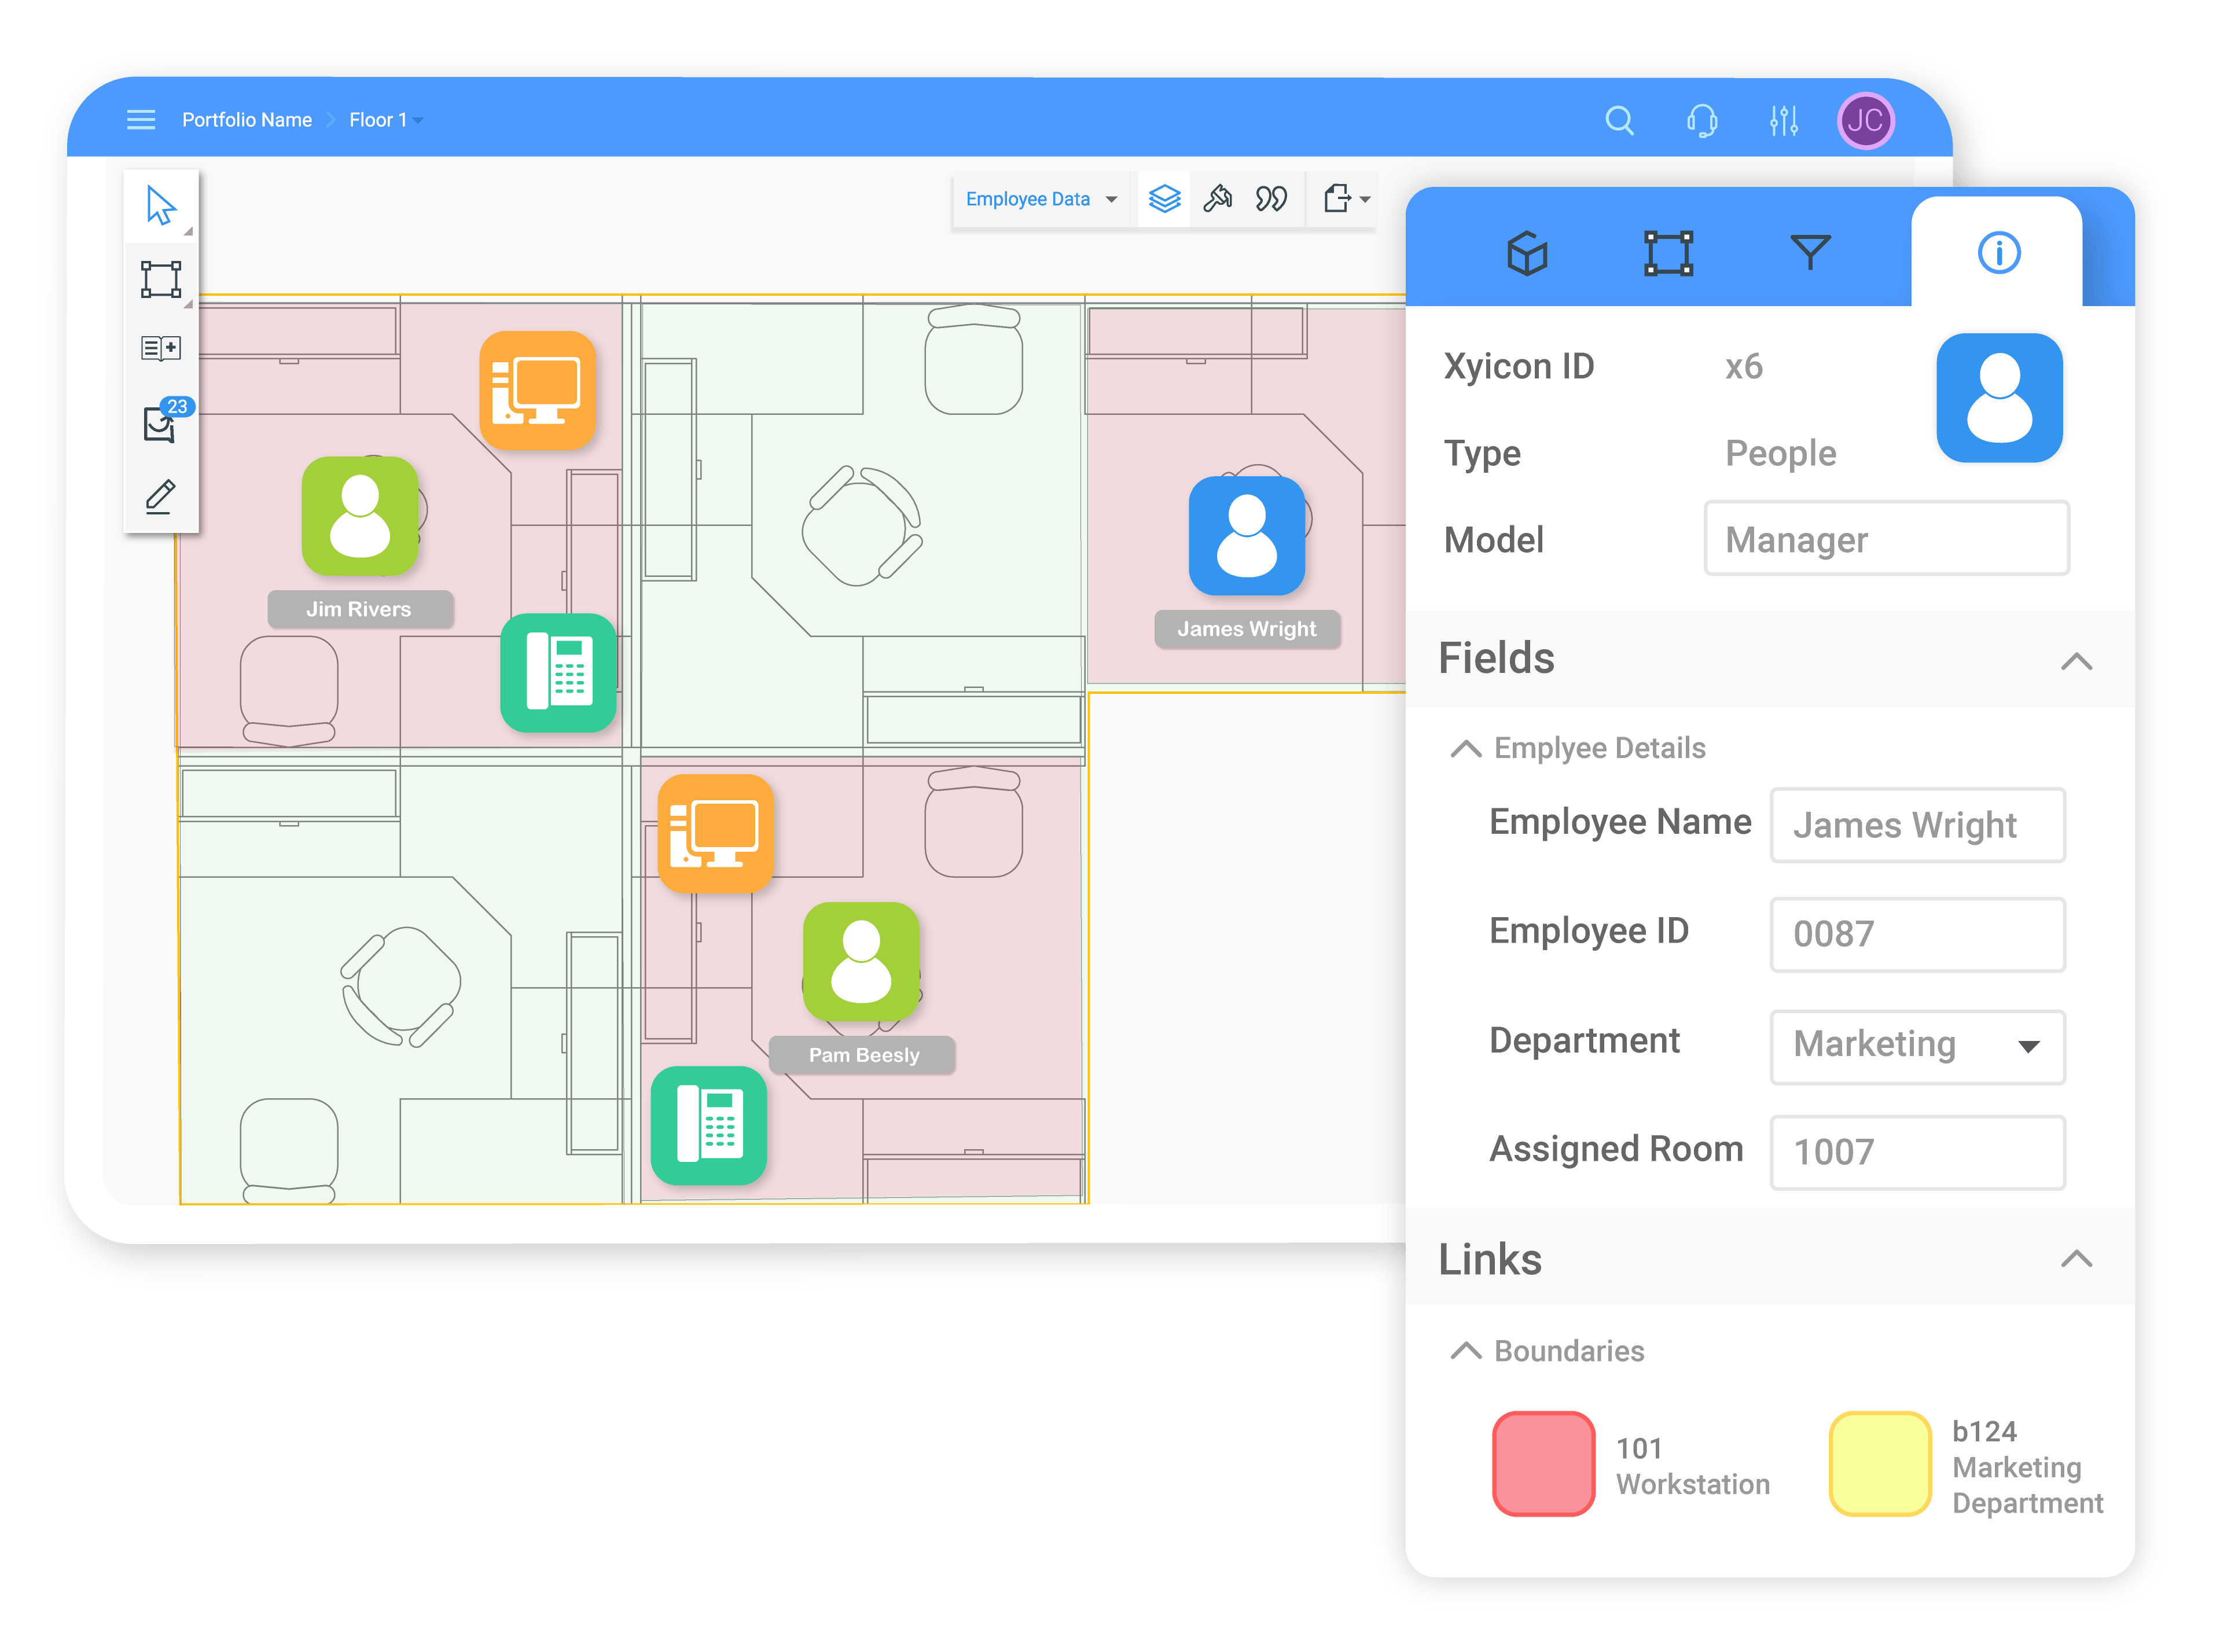
Task: Collapse the Fields section
Action: [x=2076, y=661]
